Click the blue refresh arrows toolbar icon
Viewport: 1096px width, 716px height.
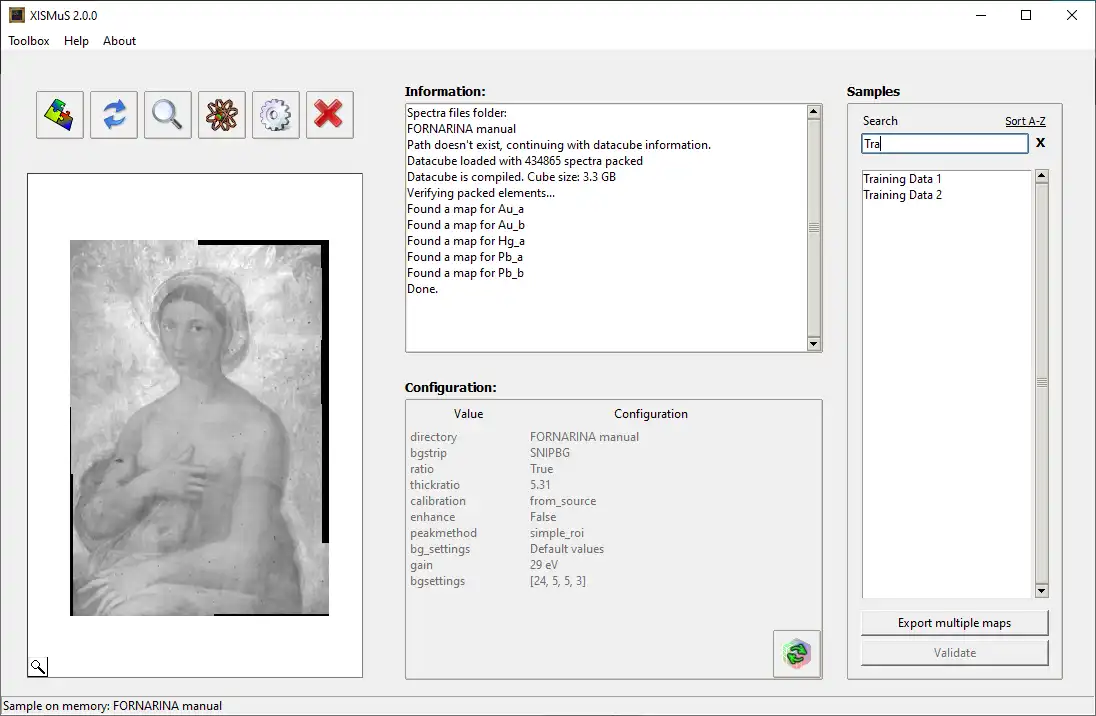[113, 114]
